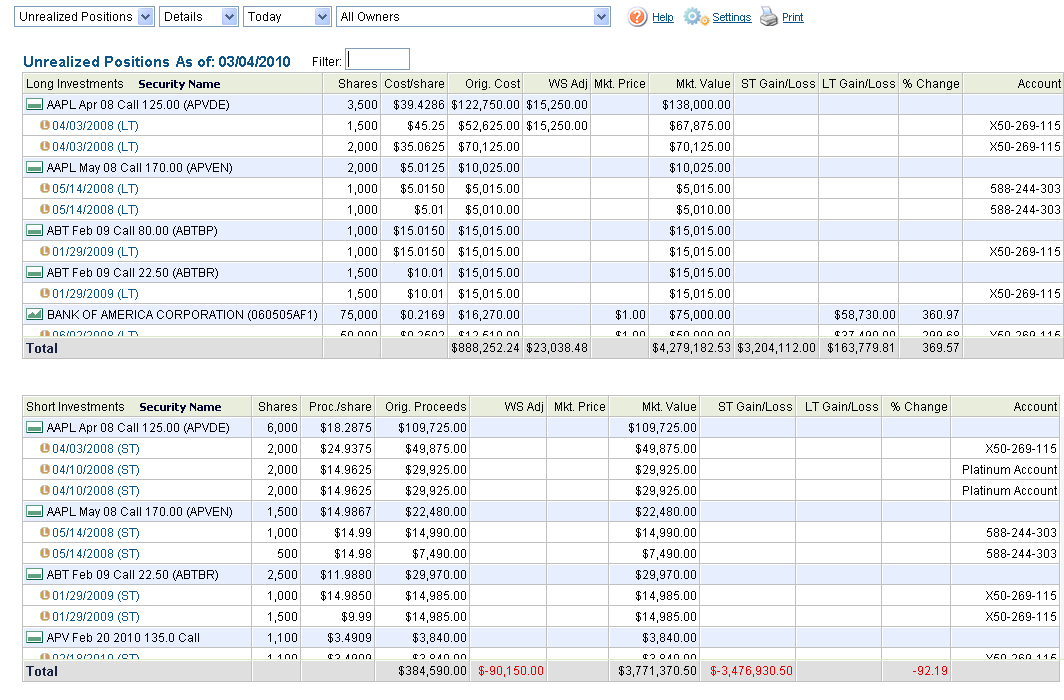Click the Print link

793,18
